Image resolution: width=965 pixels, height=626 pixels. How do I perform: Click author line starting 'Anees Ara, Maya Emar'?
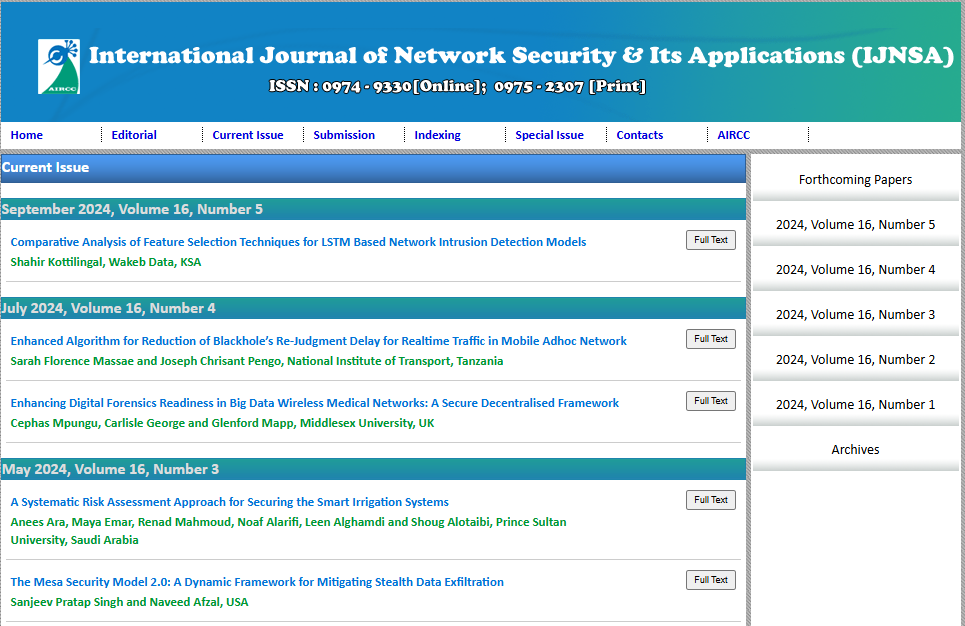pyautogui.click(x=288, y=531)
